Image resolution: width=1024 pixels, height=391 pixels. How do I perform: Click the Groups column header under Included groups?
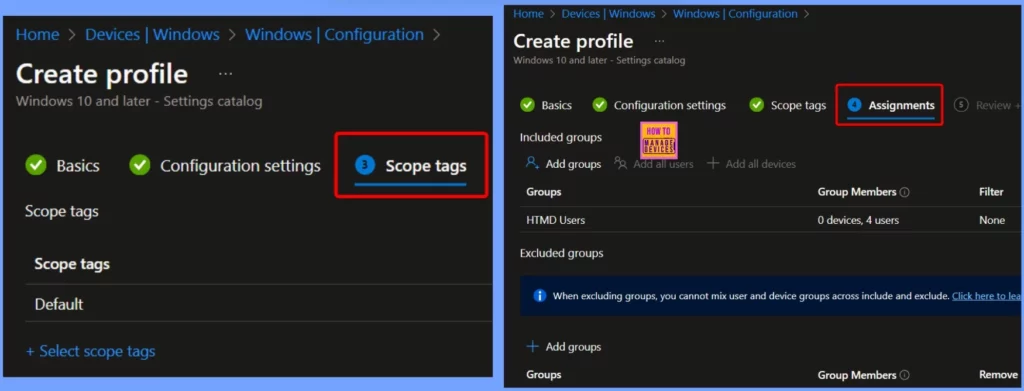tap(543, 192)
